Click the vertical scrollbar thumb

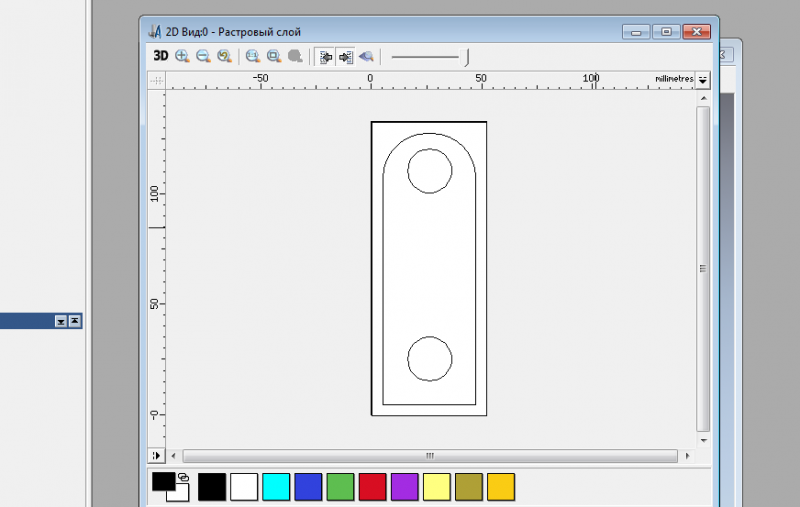tap(703, 269)
